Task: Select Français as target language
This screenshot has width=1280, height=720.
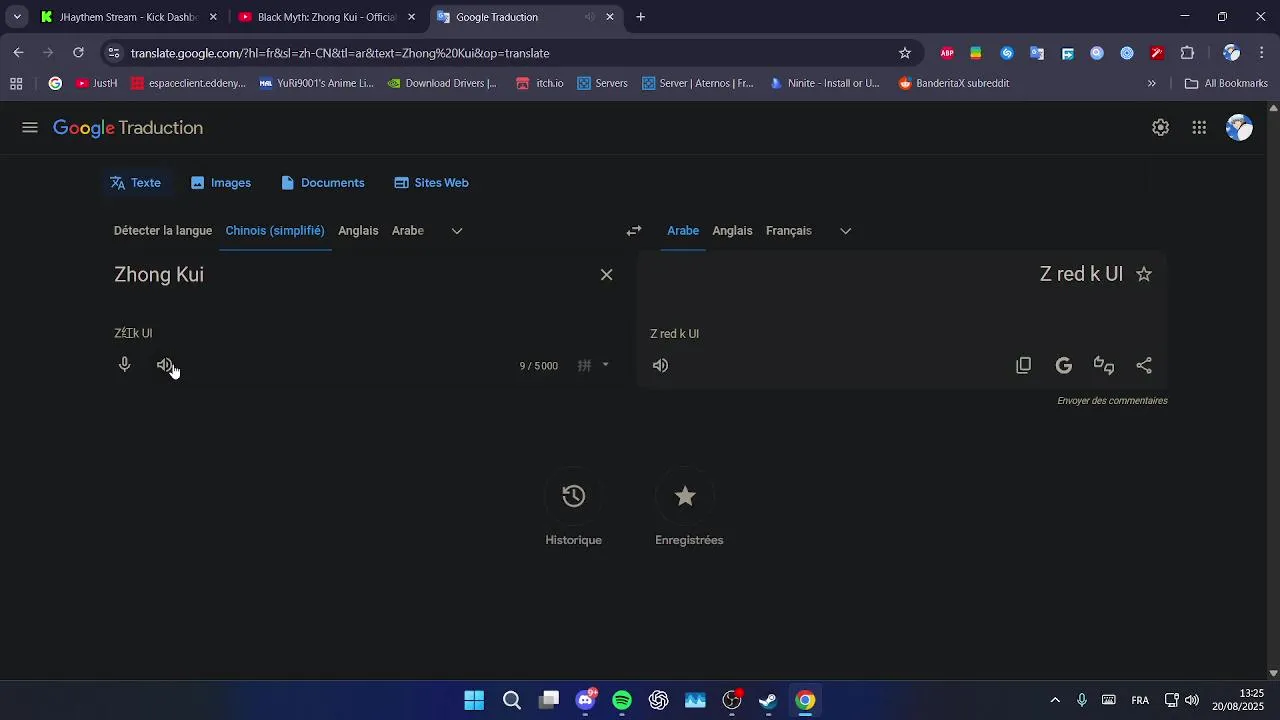Action: coord(789,231)
